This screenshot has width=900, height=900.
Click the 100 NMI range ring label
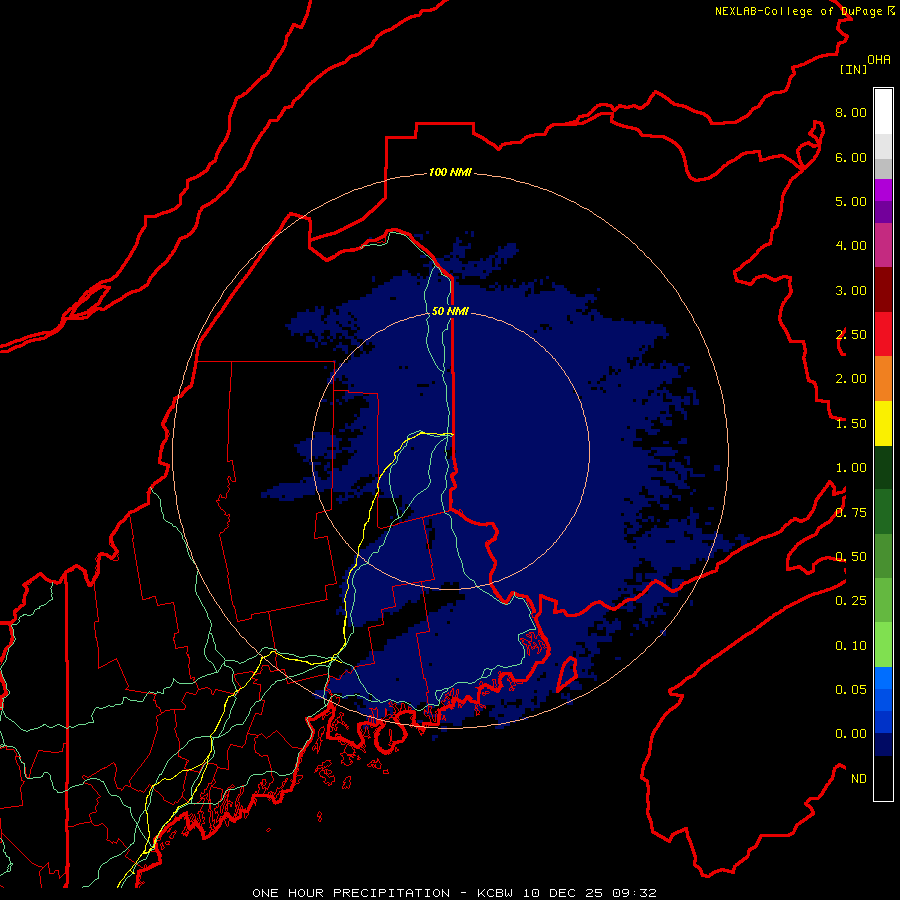tap(451, 172)
